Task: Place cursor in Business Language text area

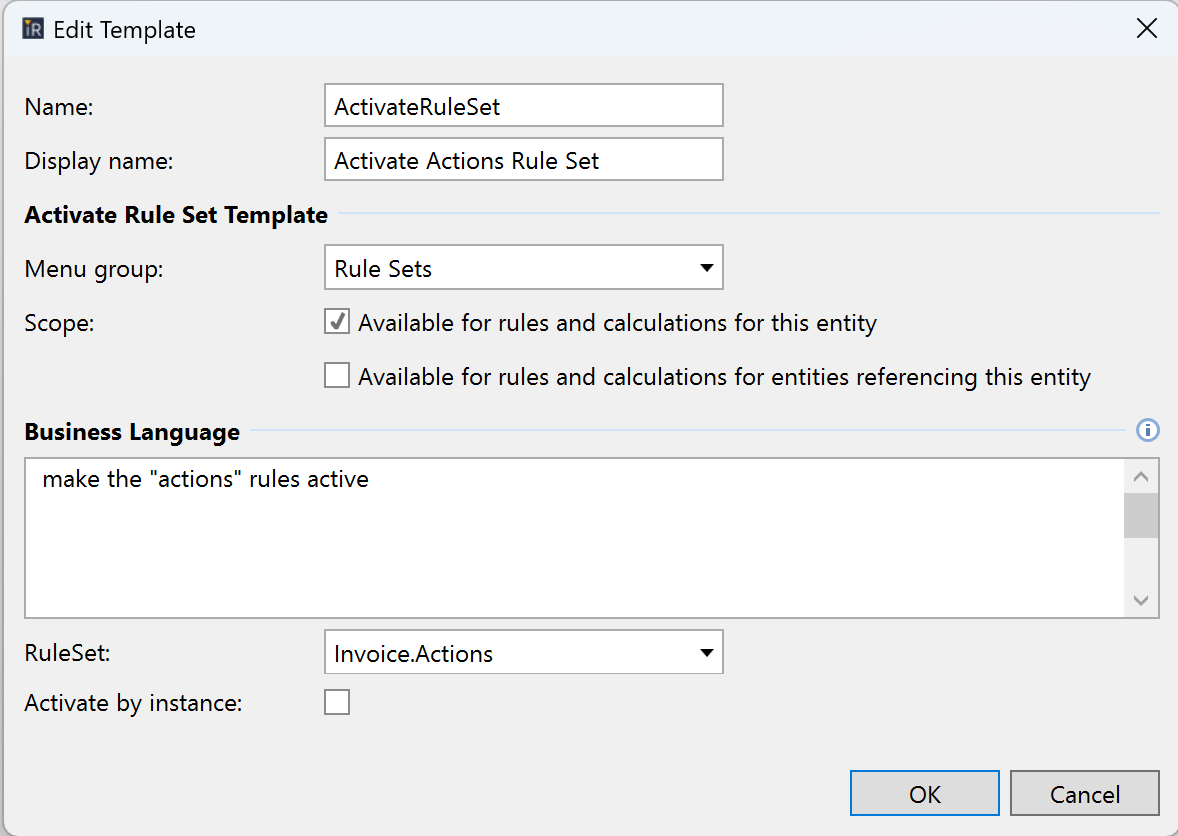Action: coord(570,540)
